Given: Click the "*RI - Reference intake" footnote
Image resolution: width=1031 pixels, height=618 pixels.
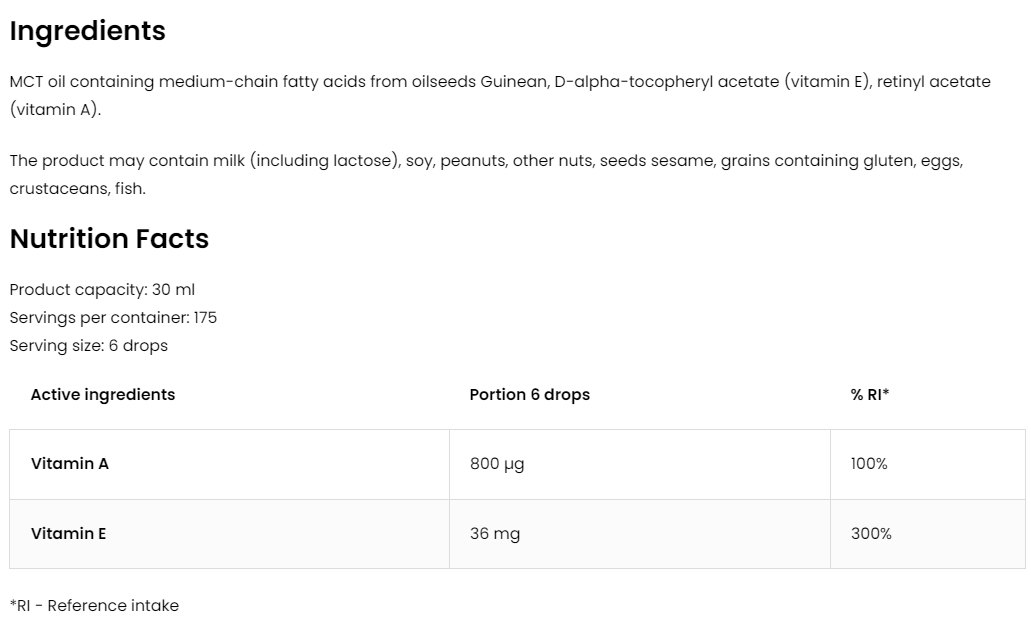Looking at the screenshot, I should [94, 606].
